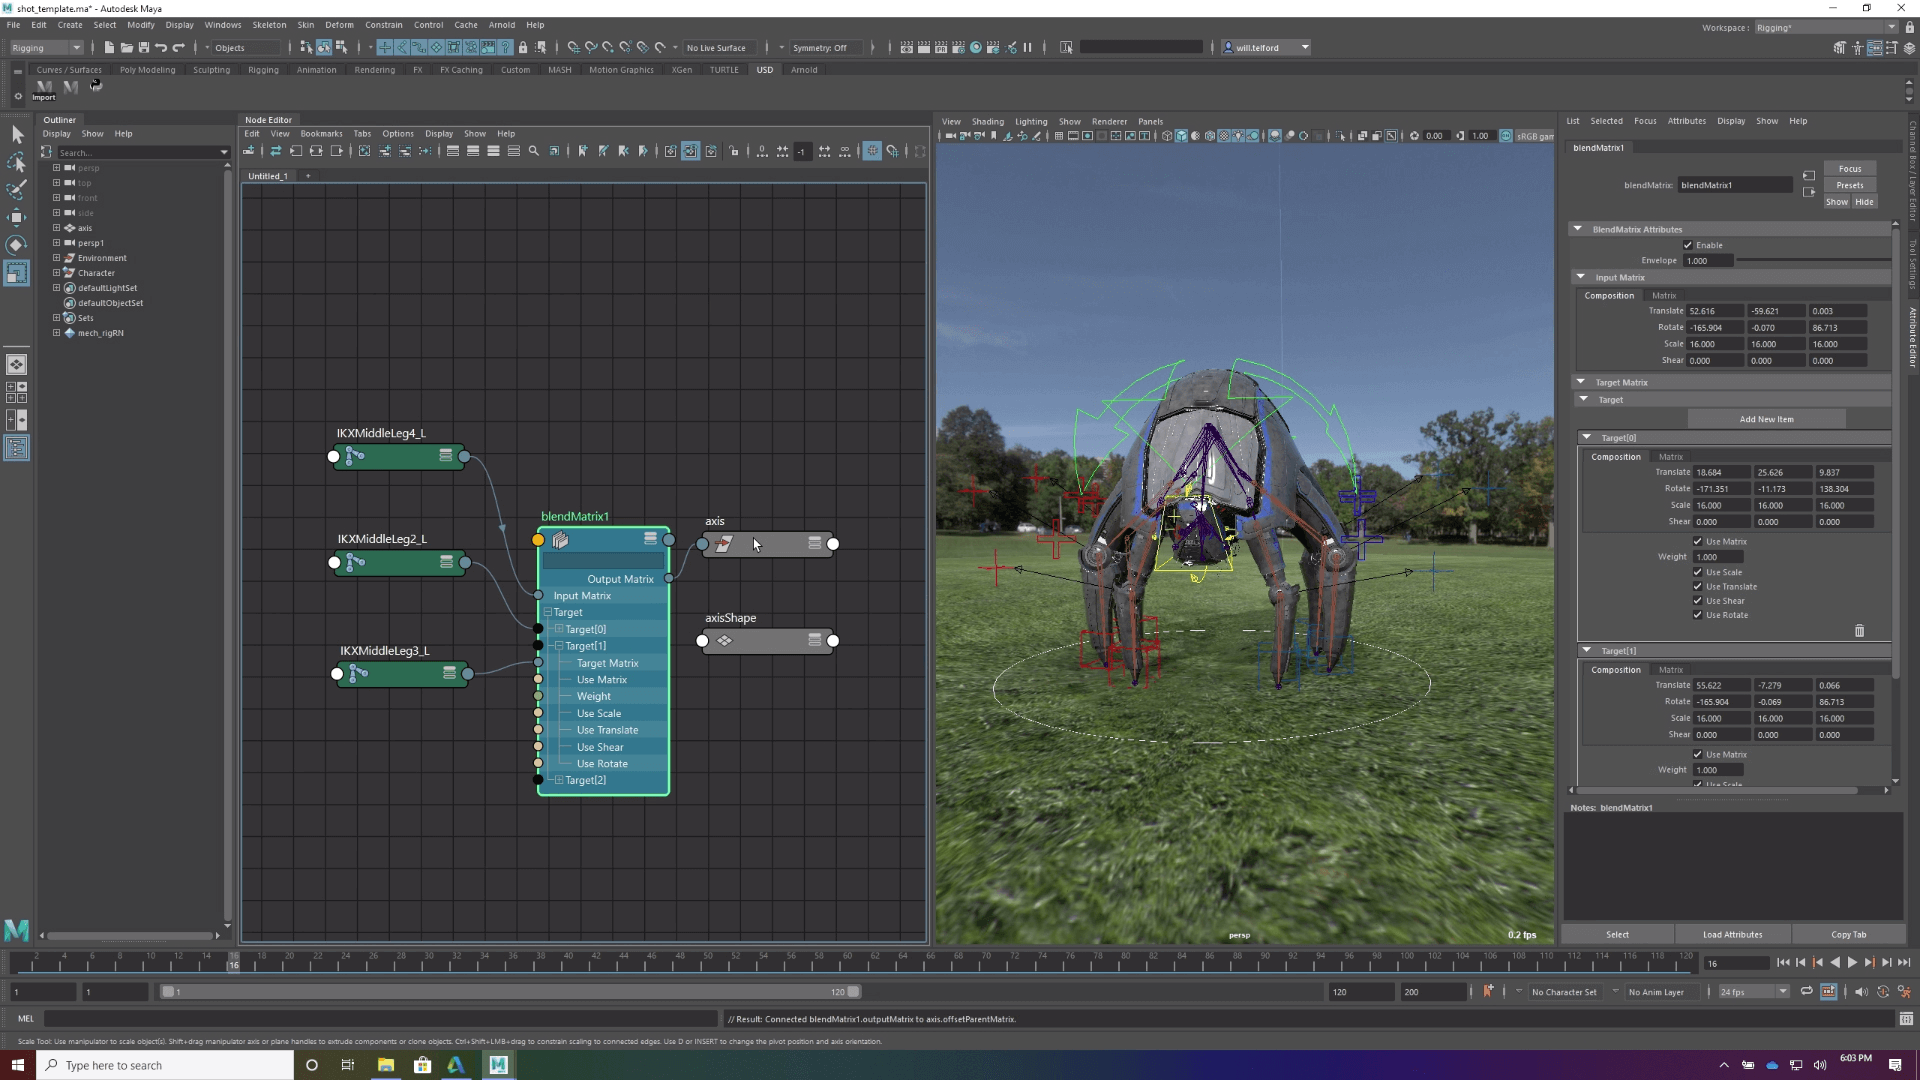Click the New Scene icon in status line
The height and width of the screenshot is (1080, 1920).
pos(109,48)
